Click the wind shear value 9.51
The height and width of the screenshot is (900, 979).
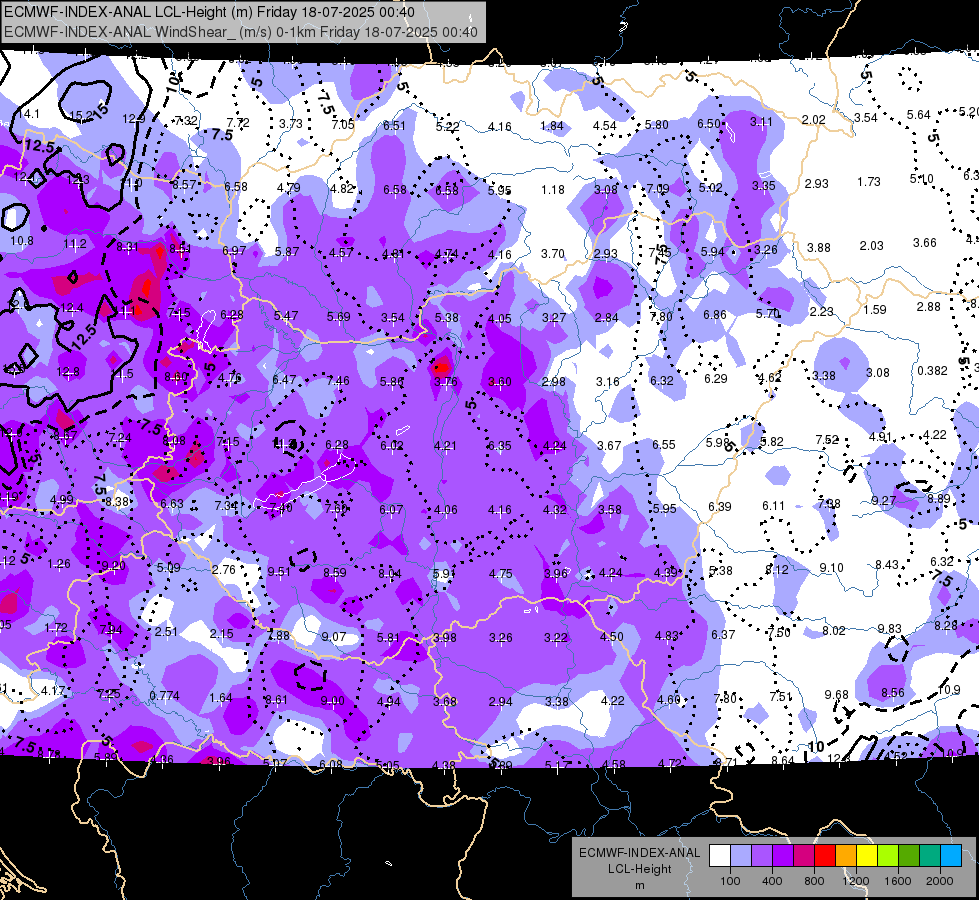click(279, 571)
